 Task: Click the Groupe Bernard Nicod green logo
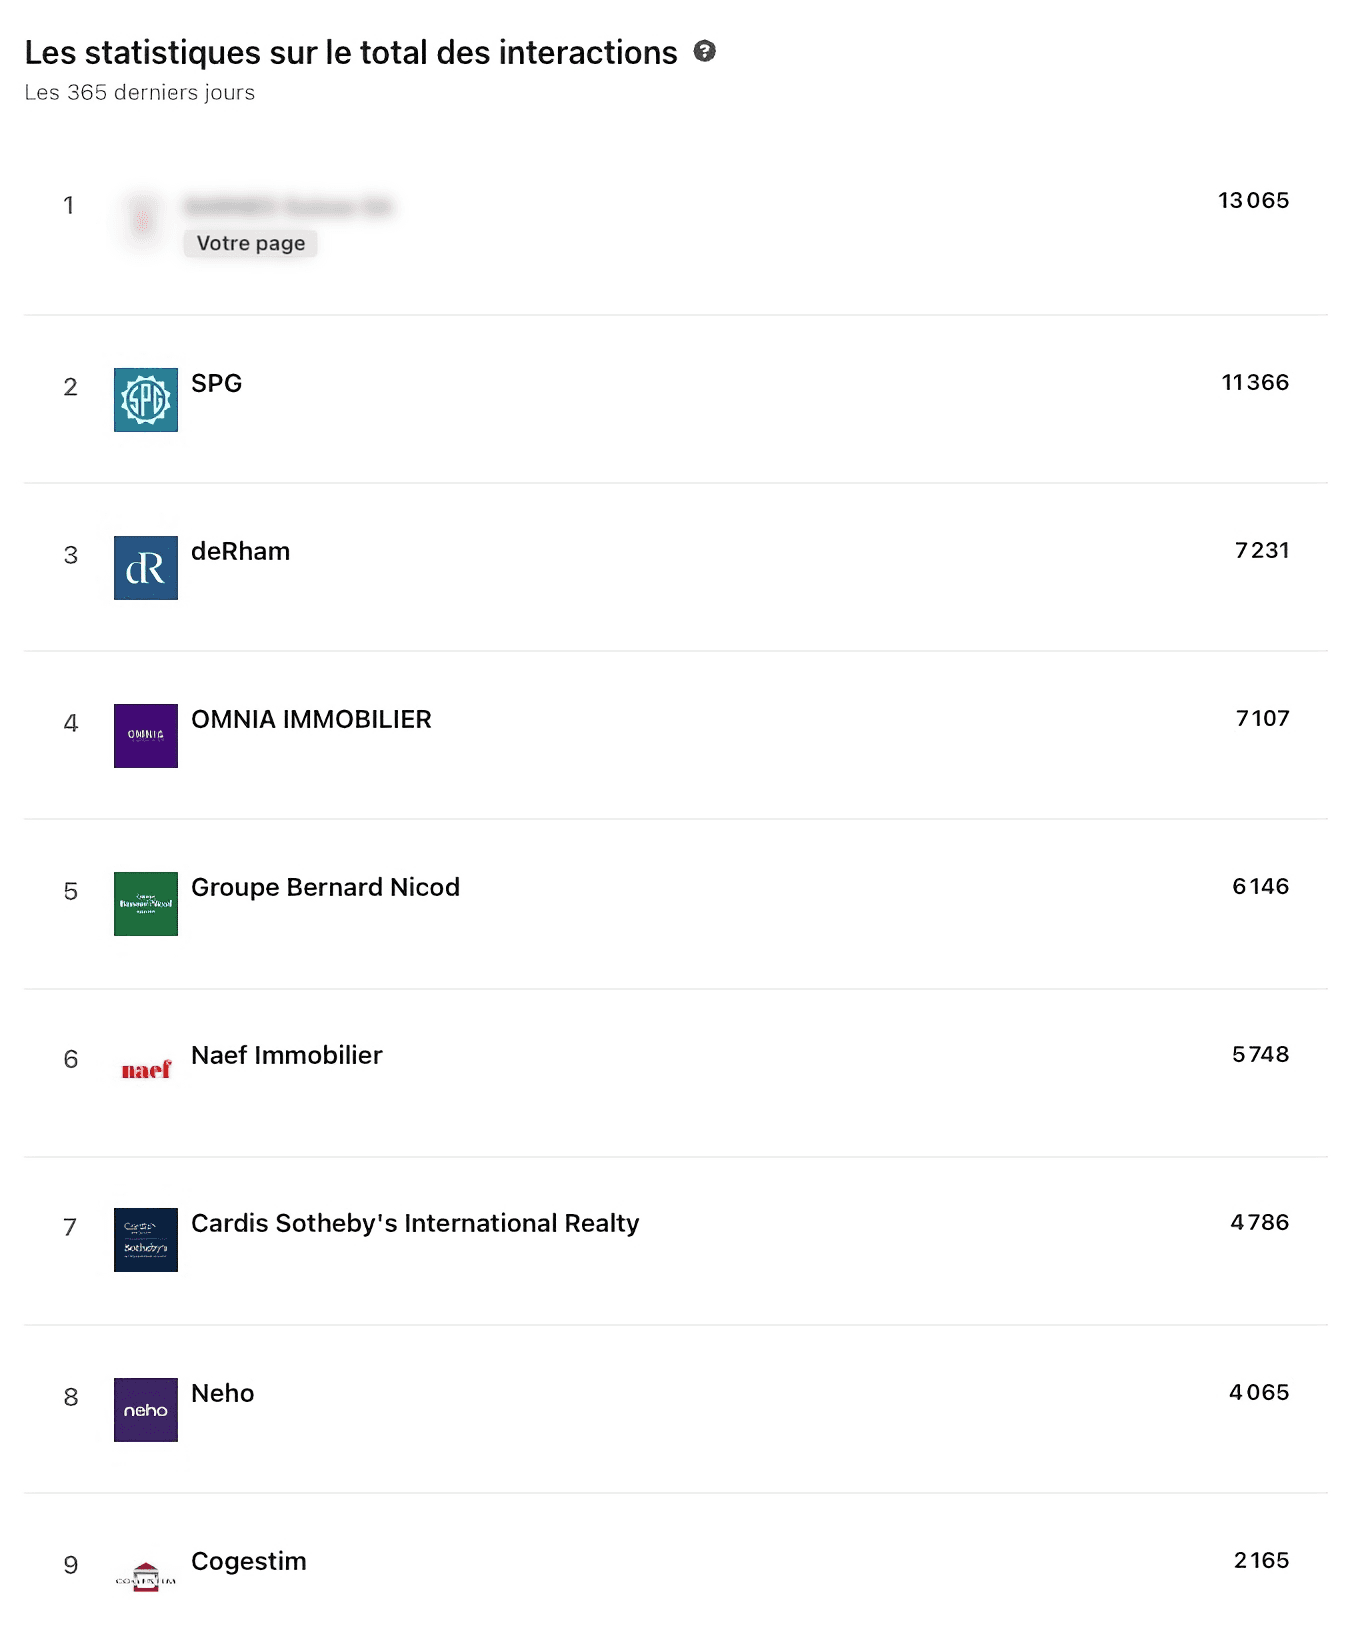[x=146, y=904]
